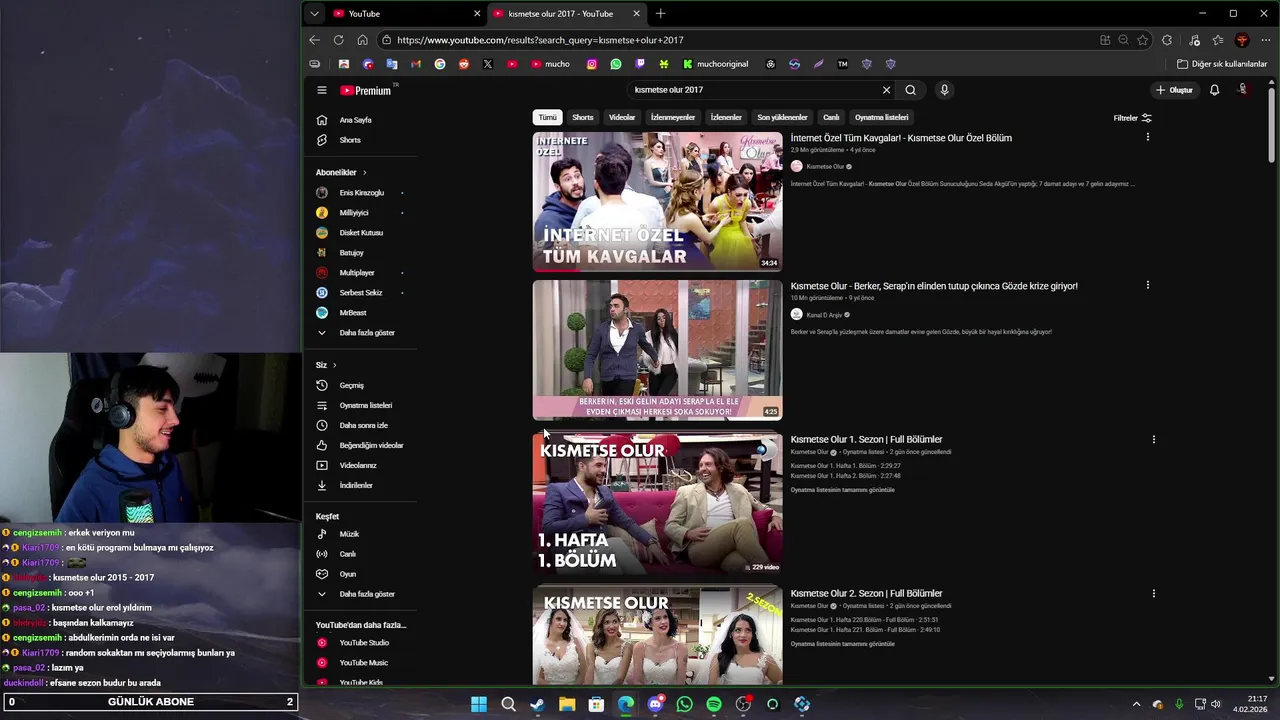Click the YouTube search input field
1280x720 pixels.
click(755, 90)
